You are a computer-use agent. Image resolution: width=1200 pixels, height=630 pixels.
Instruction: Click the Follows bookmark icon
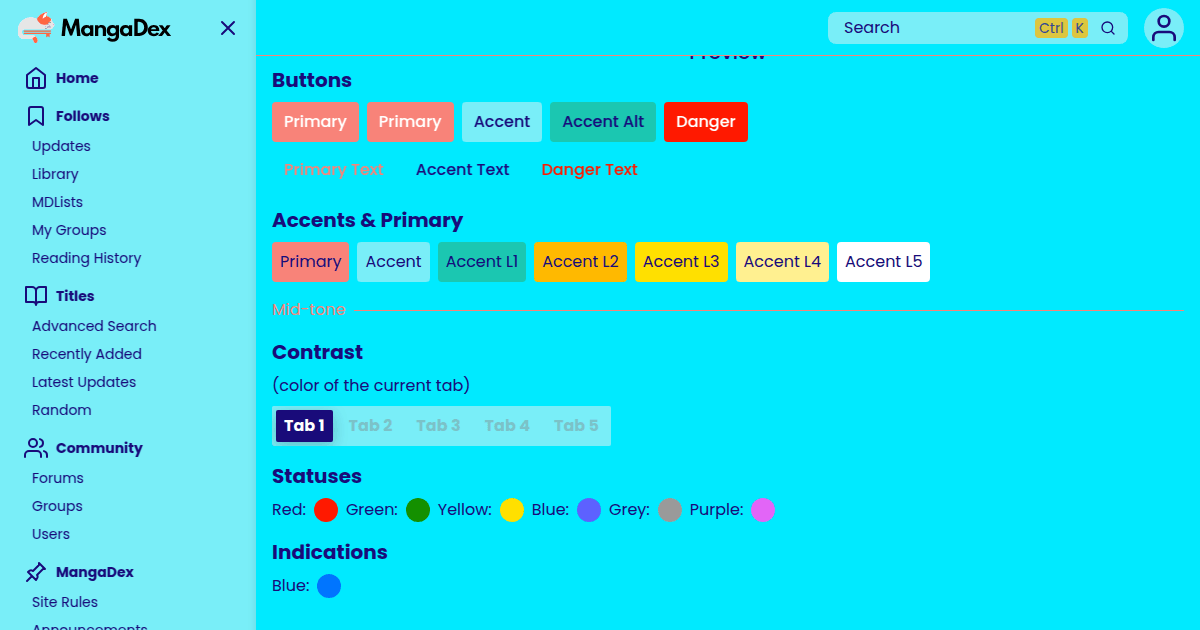(x=36, y=116)
